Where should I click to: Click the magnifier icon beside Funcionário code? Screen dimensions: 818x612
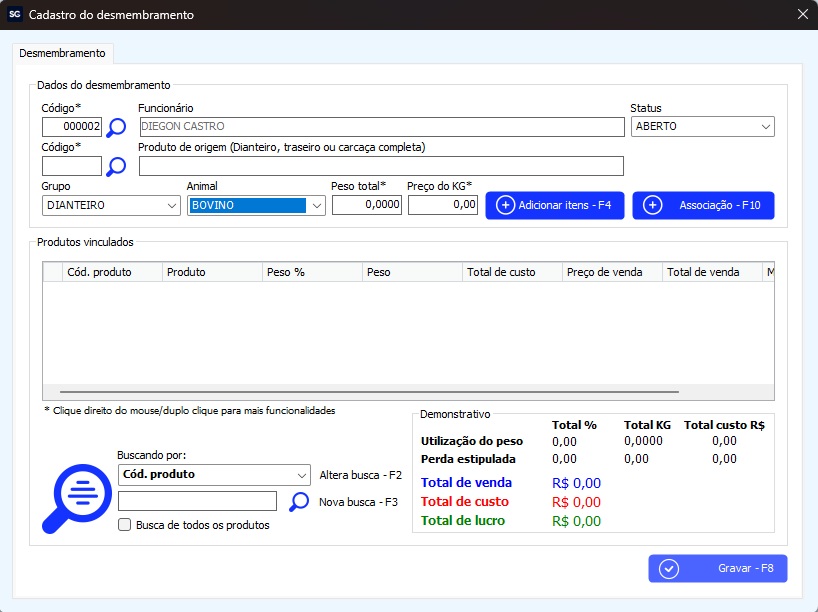pos(117,127)
